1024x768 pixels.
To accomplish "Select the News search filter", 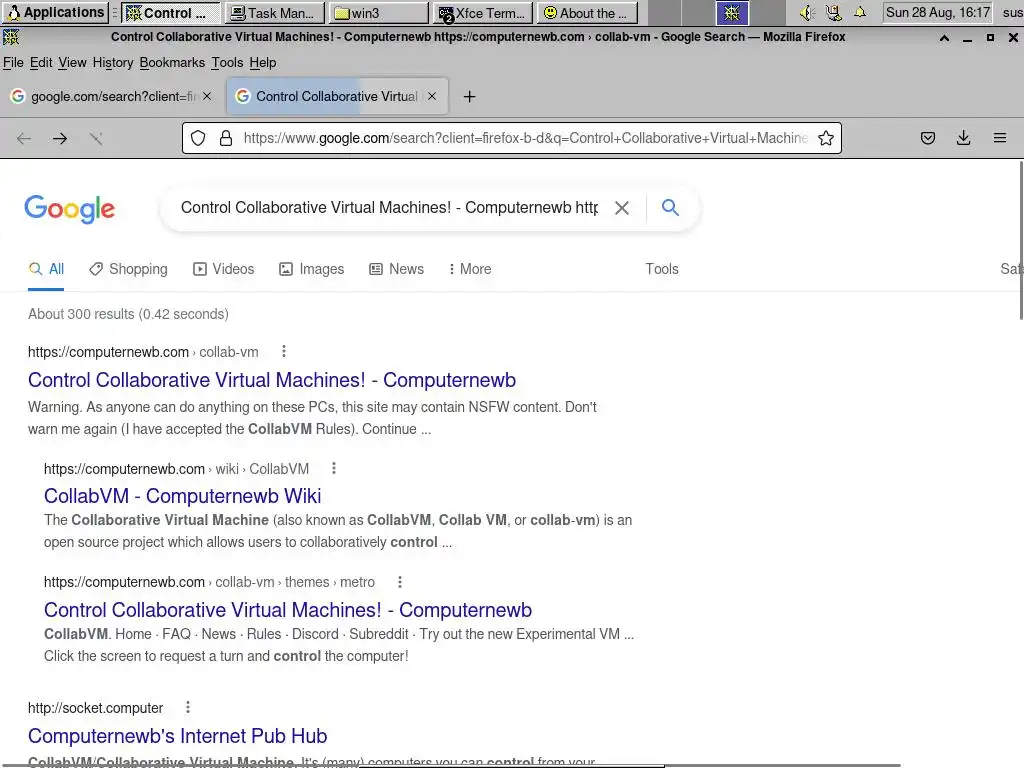I will pos(396,269).
